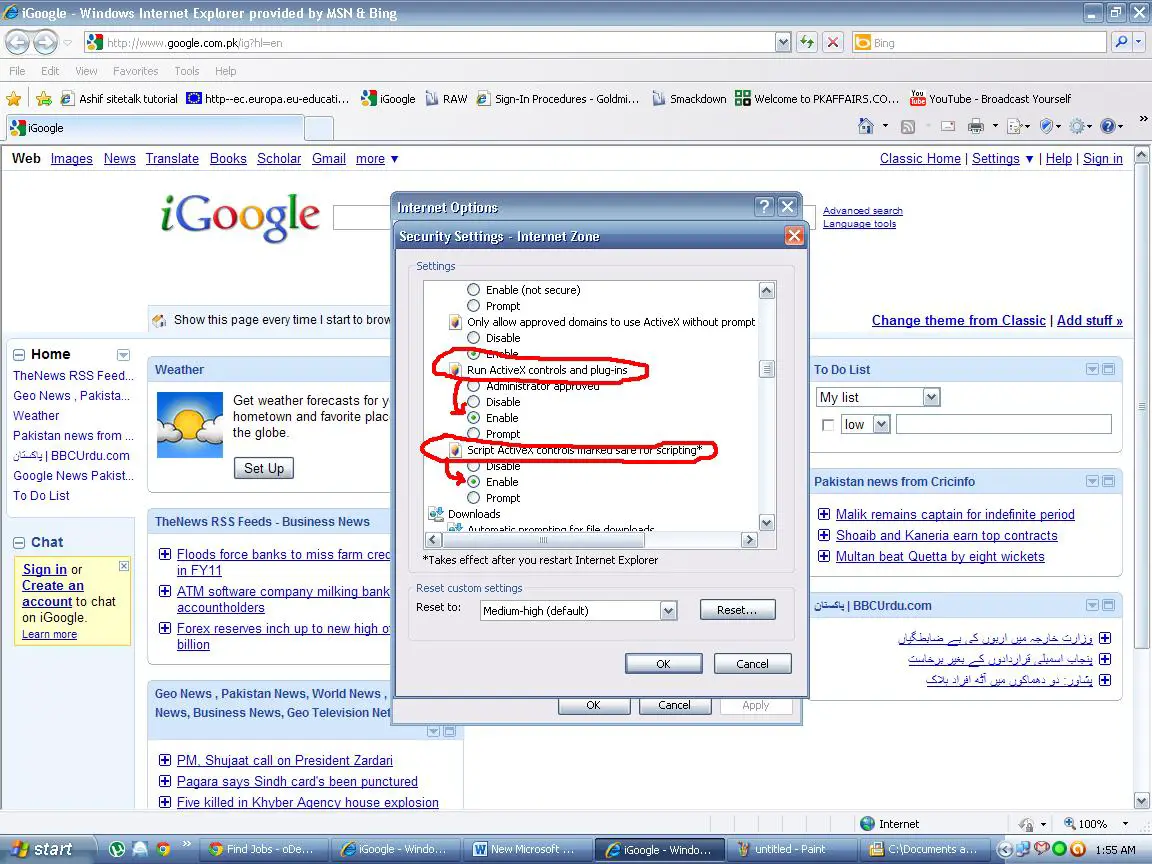Open the Home tab dropdown arrow in sidebar
This screenshot has height=864, width=1152.
(123, 355)
